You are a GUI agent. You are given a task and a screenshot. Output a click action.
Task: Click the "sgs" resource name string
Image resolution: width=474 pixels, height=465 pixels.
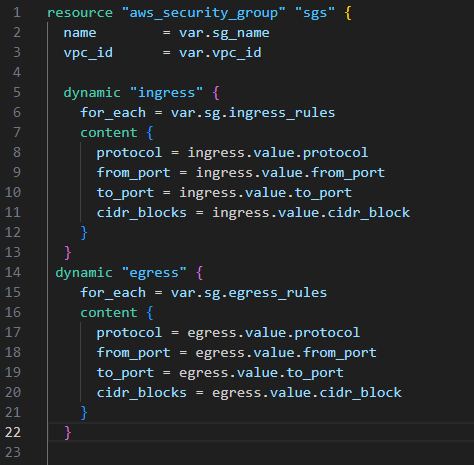(315, 13)
